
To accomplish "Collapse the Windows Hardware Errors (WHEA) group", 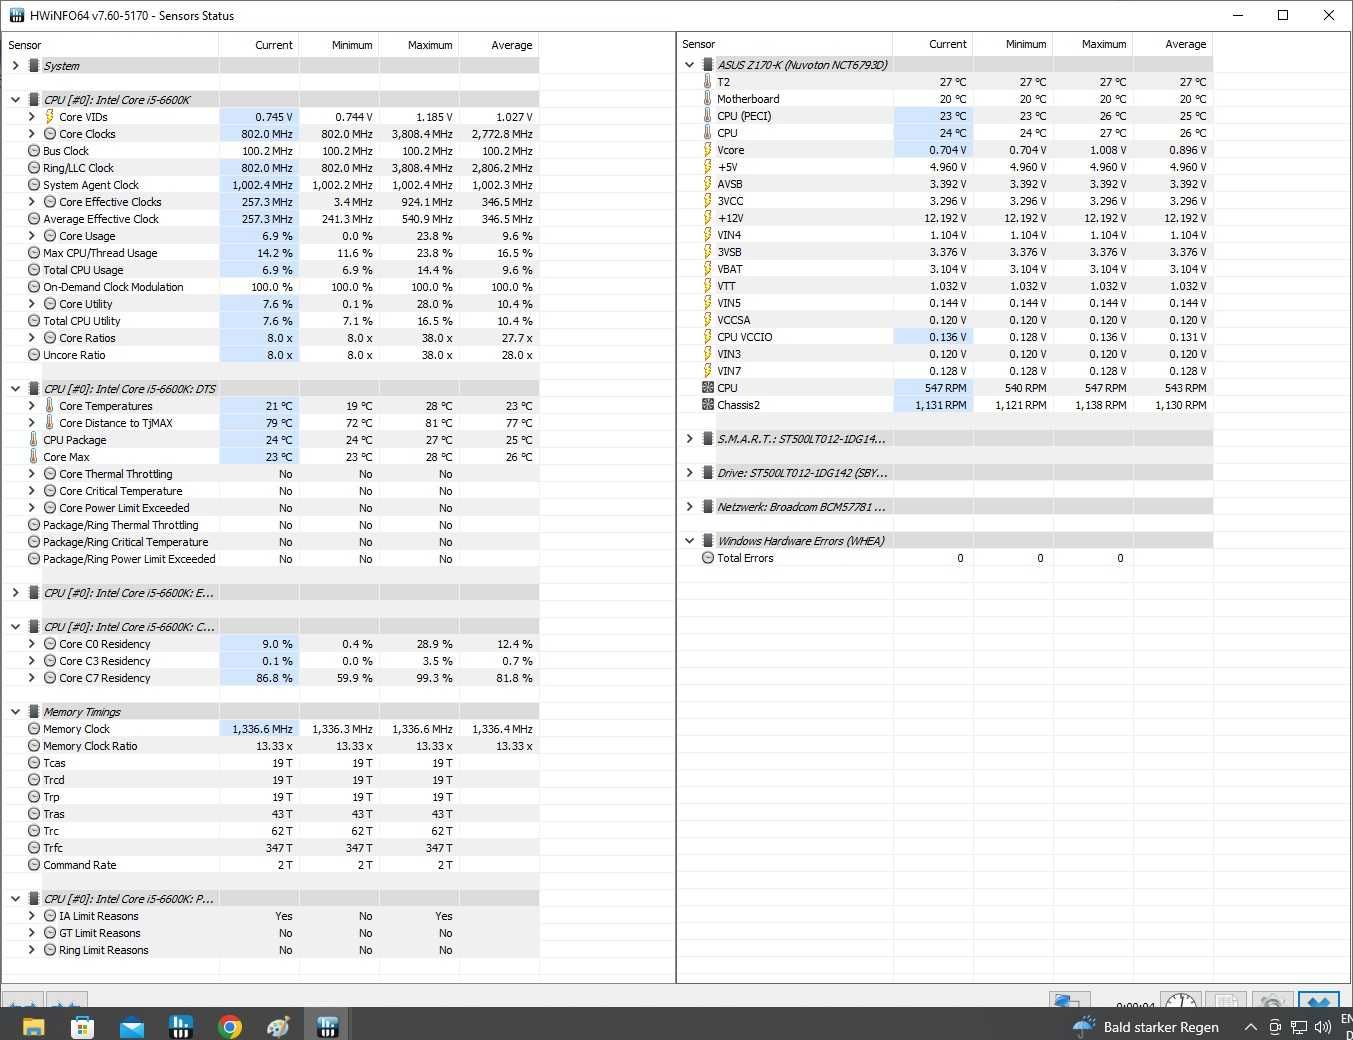I will pyautogui.click(x=689, y=541).
